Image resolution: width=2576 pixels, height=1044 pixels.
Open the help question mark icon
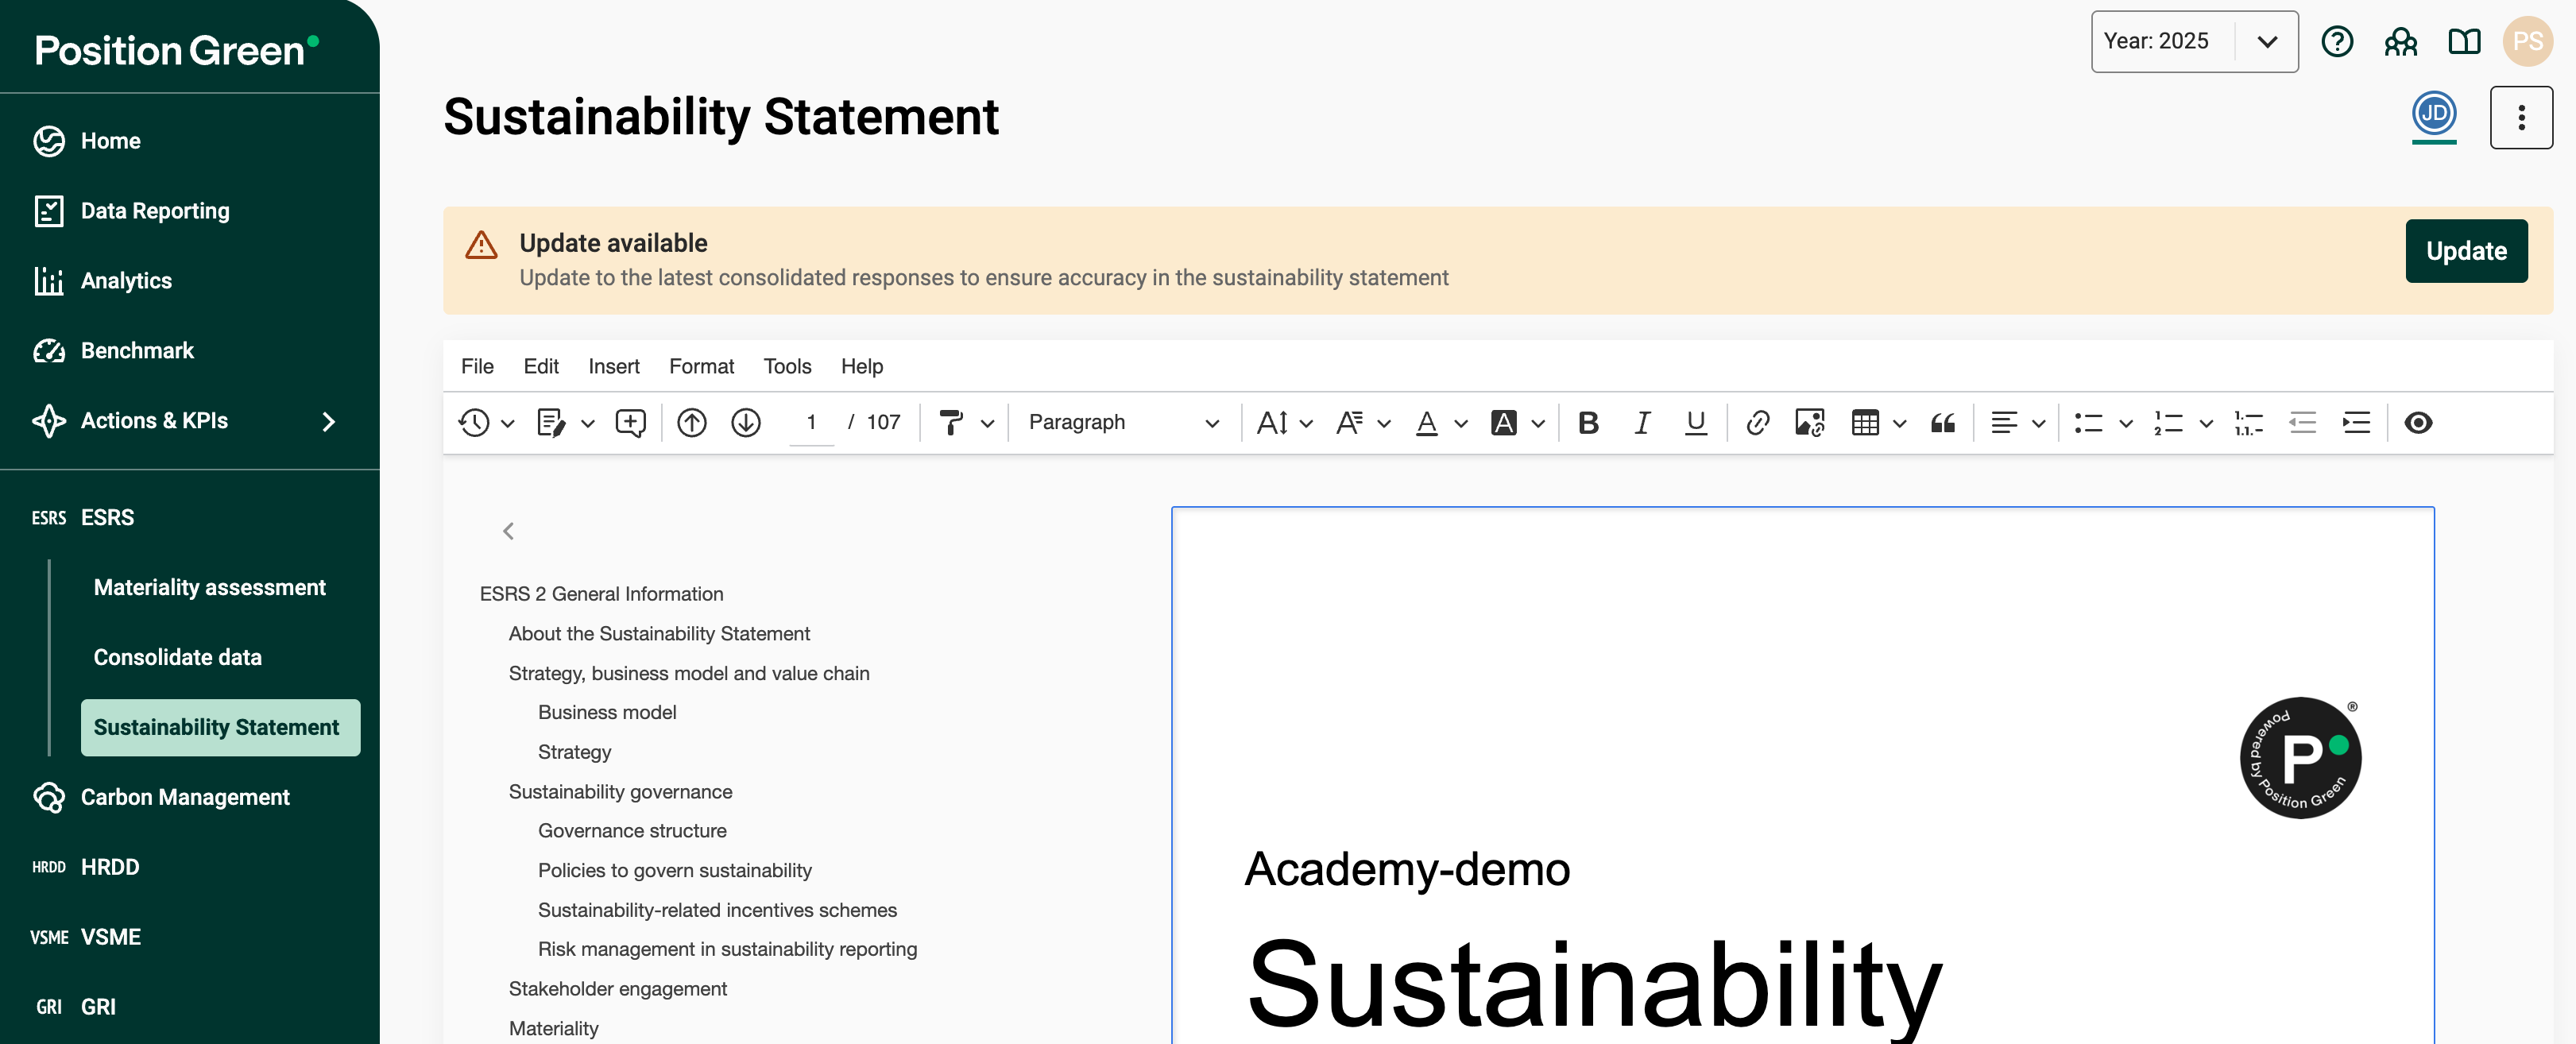[x=2336, y=42]
